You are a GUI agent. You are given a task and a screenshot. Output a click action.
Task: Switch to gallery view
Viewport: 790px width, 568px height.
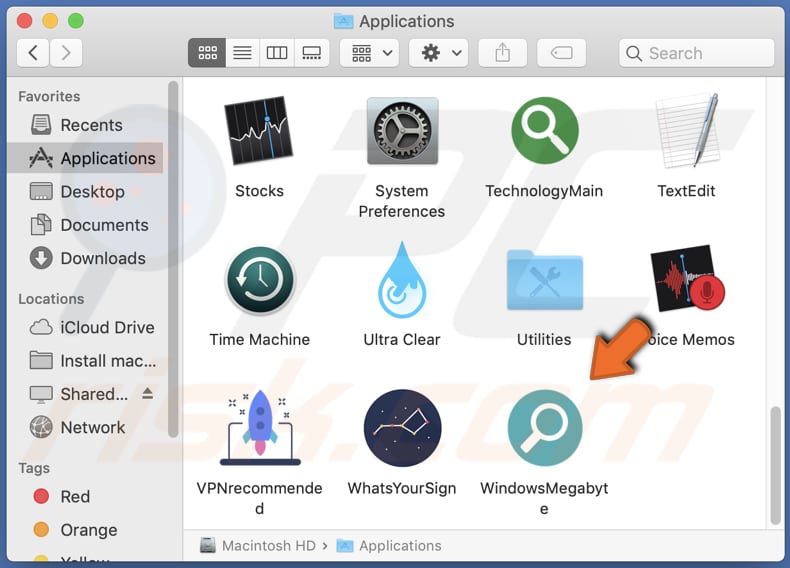tap(311, 52)
